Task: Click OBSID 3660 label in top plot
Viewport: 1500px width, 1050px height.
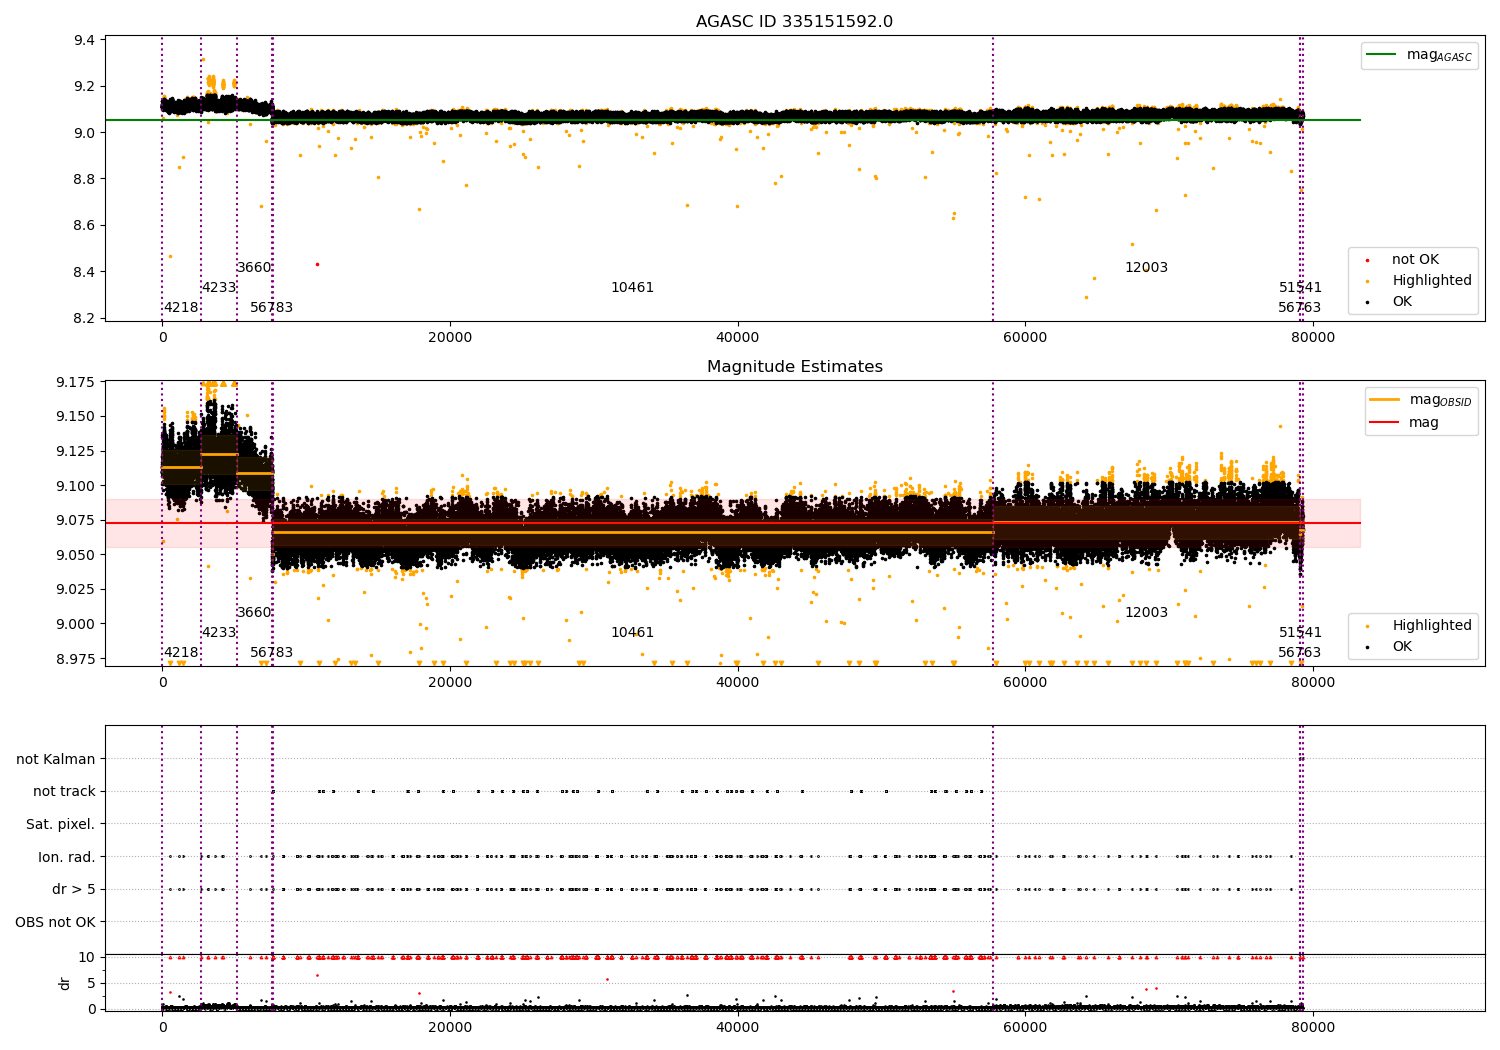Action: click(x=254, y=268)
